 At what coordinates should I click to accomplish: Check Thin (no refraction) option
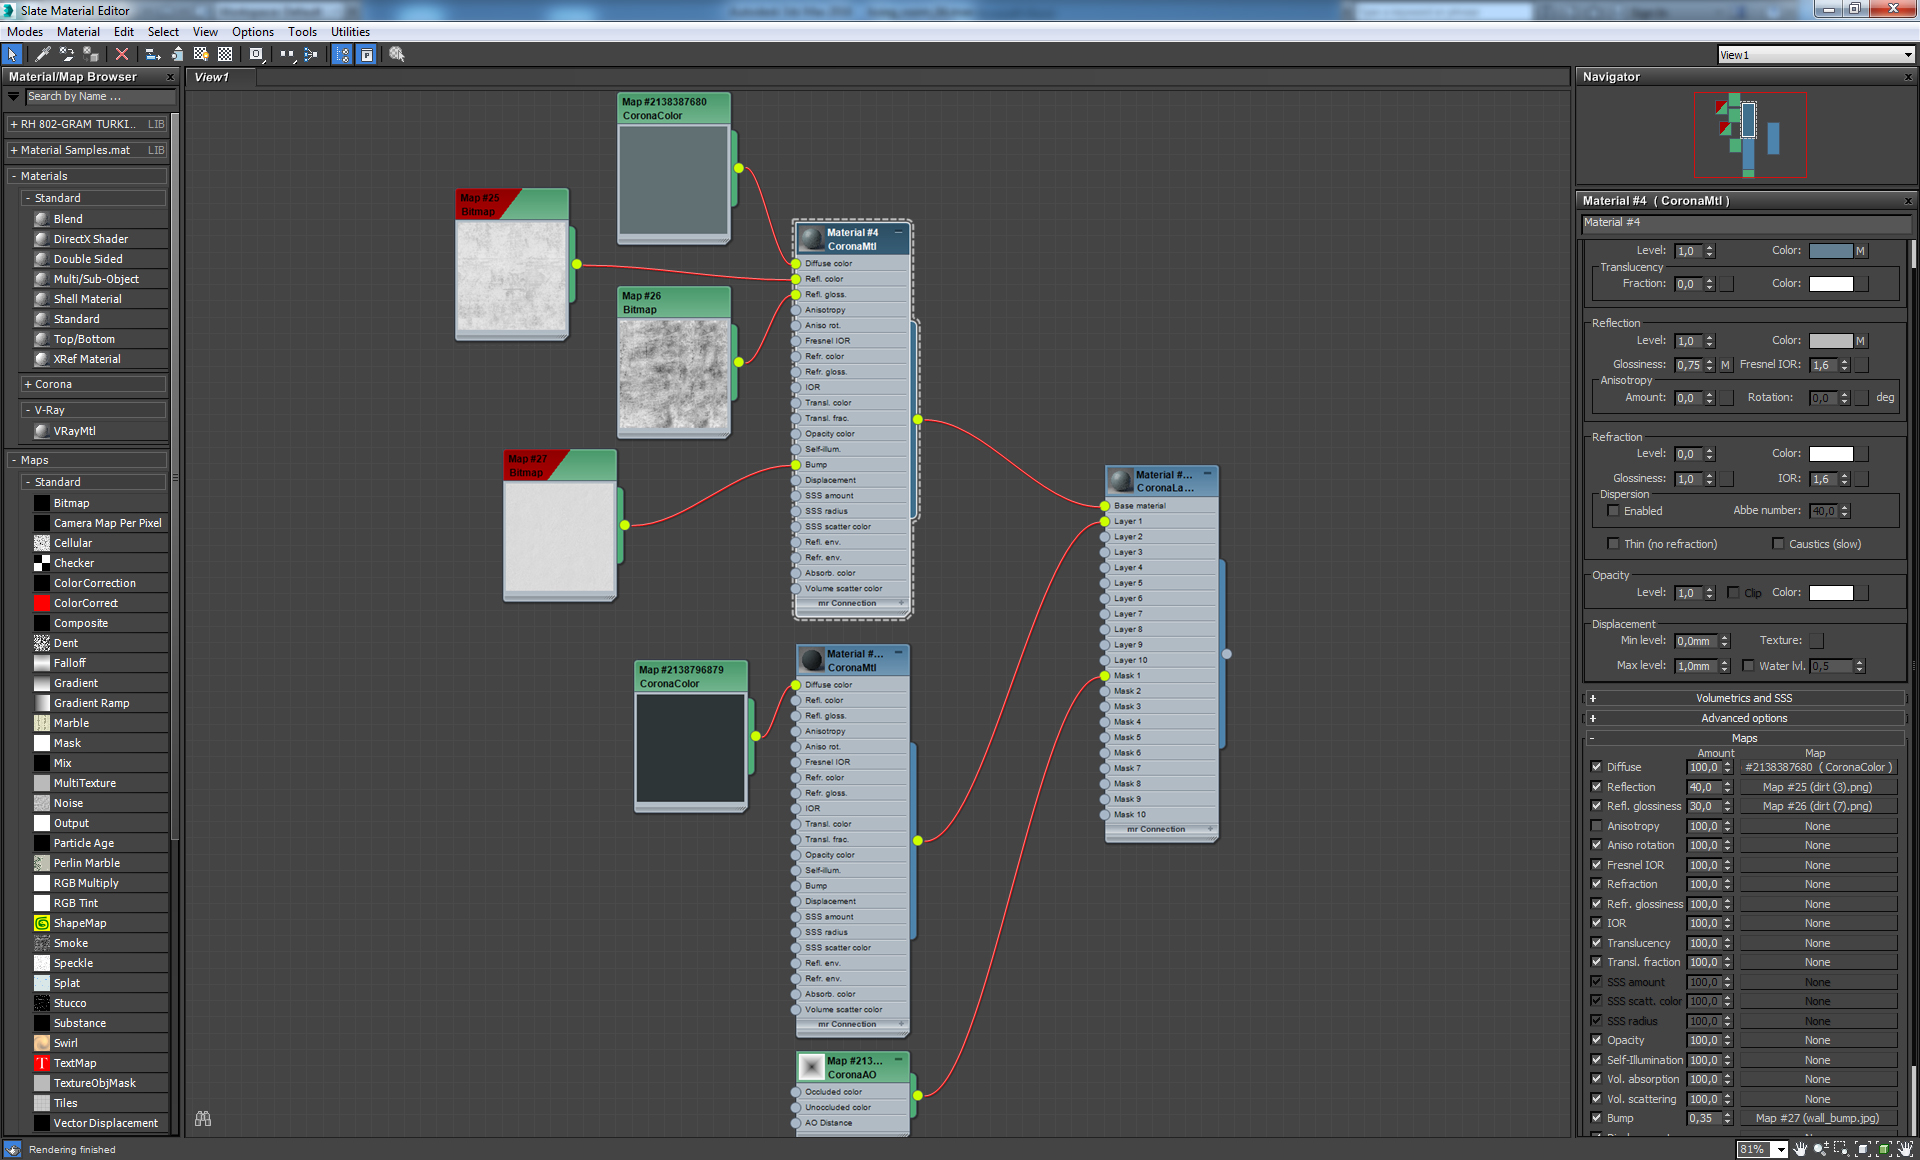1613,544
